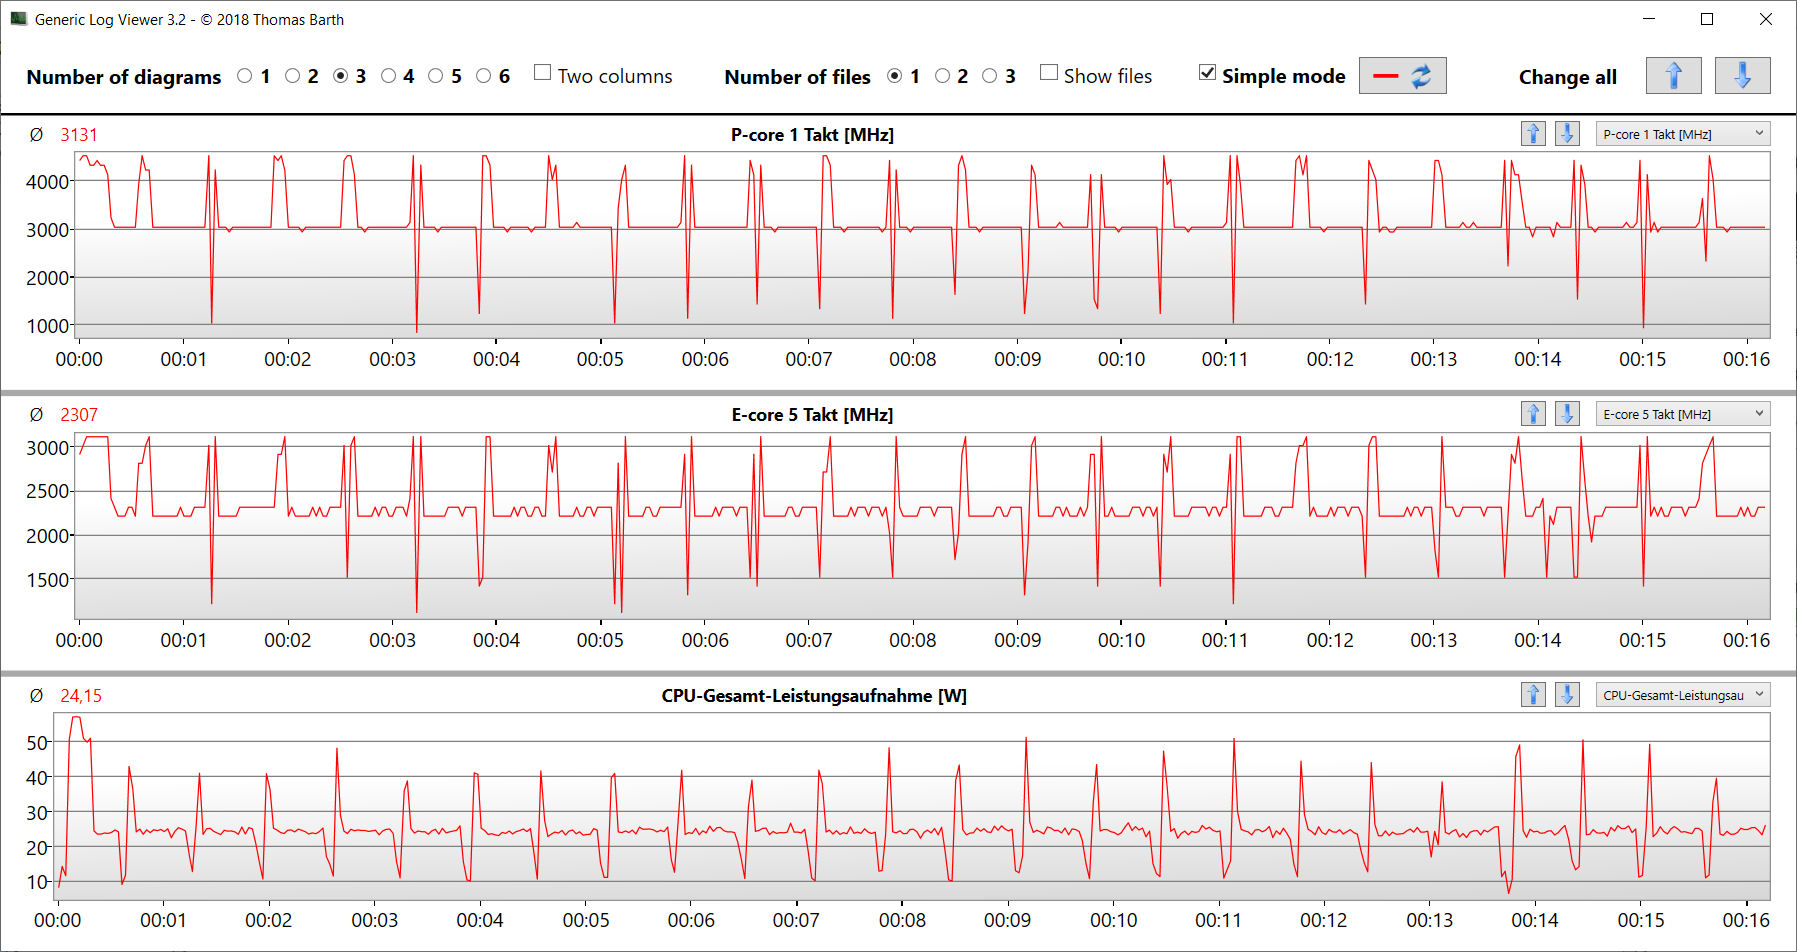Open the P-core 1 Takt [MHz] dropdown

tap(1683, 134)
